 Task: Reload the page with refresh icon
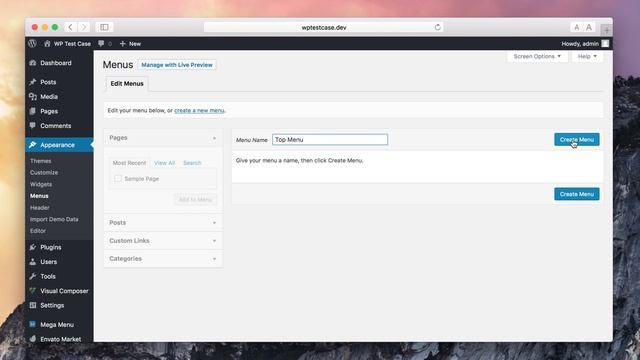pyautogui.click(x=438, y=27)
